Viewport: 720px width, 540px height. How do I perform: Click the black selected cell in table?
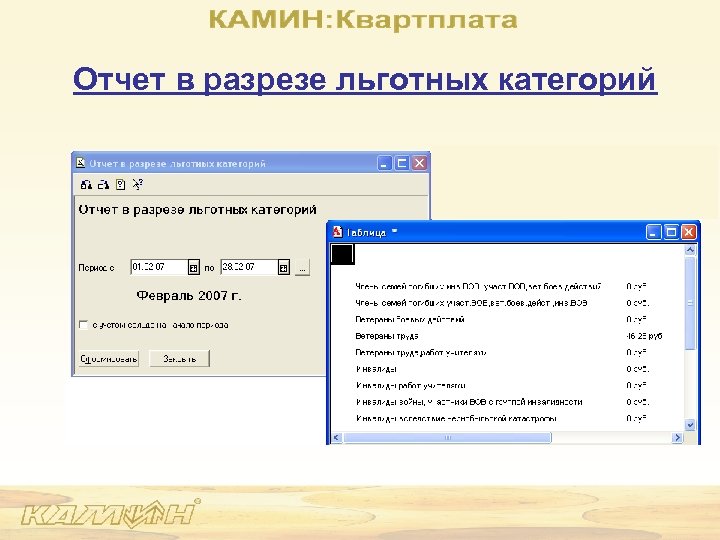[x=343, y=254]
